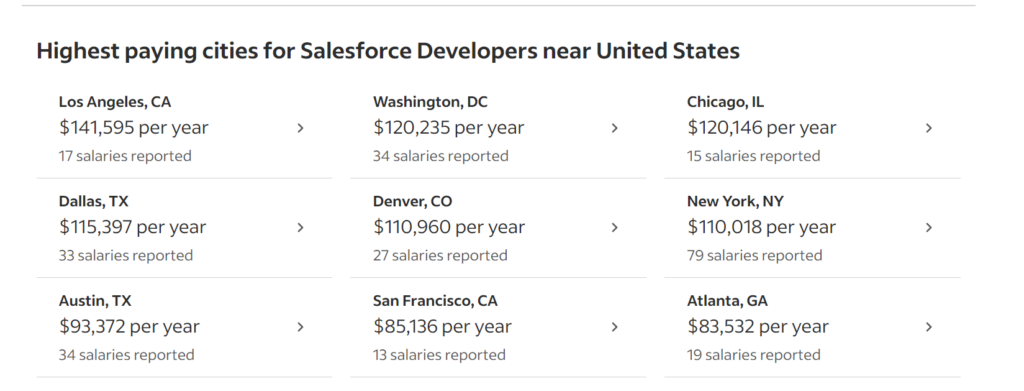Click the 79 salaries reported text
The height and width of the screenshot is (391, 1024).
754,256
